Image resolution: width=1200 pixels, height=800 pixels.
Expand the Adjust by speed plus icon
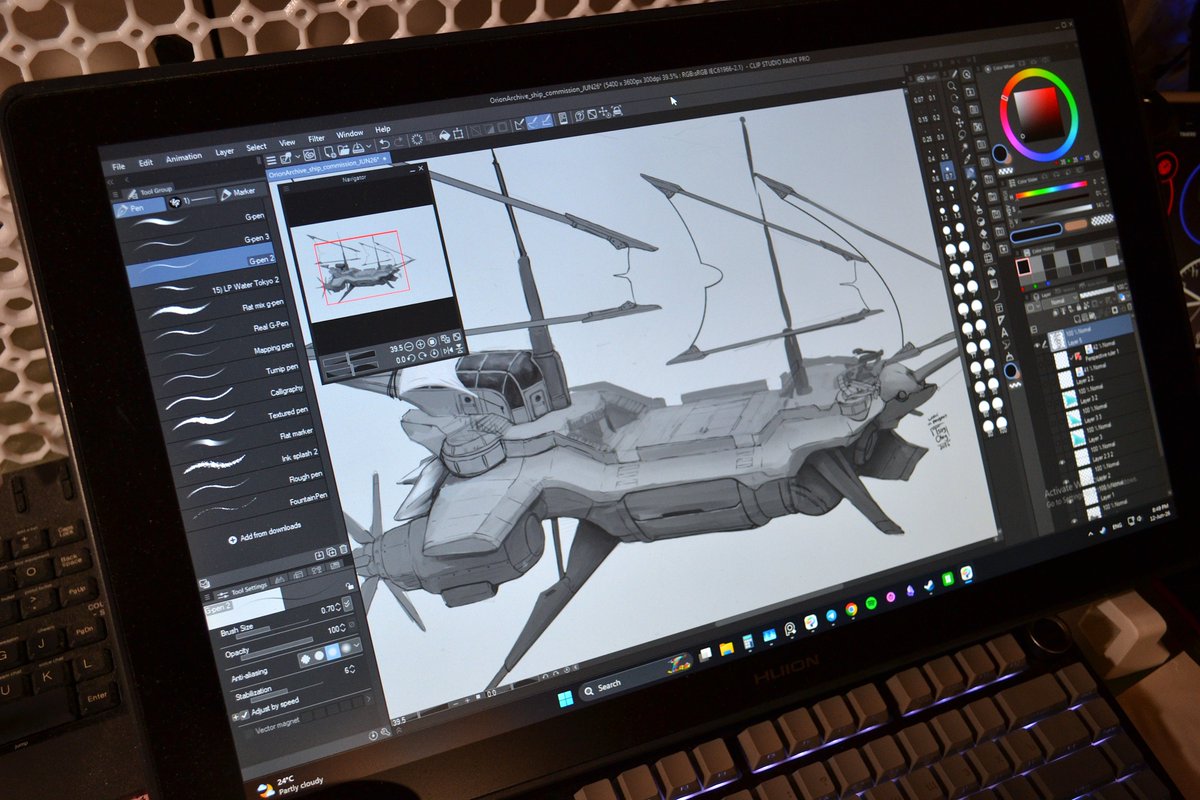235,717
